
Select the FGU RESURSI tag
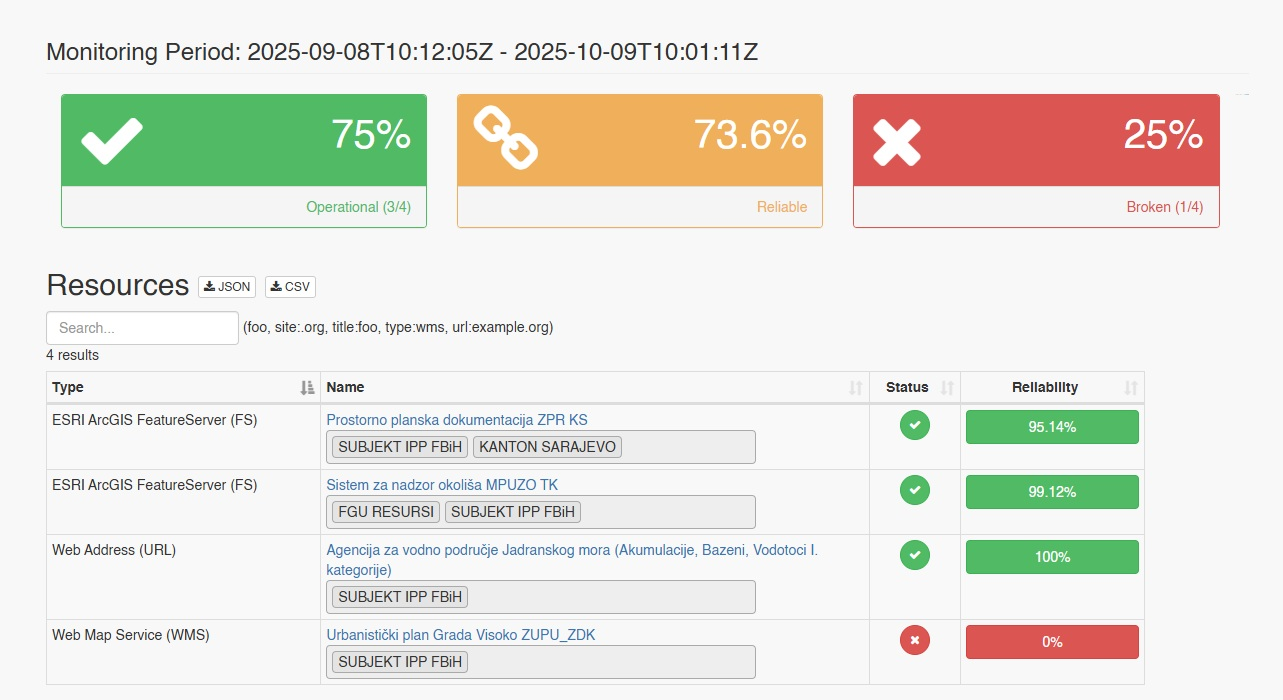pyautogui.click(x=386, y=512)
